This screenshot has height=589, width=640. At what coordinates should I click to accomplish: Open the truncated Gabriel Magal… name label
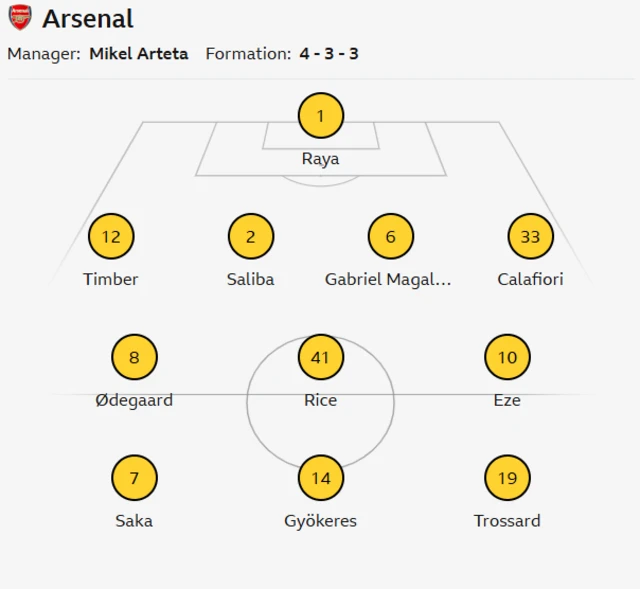click(388, 280)
